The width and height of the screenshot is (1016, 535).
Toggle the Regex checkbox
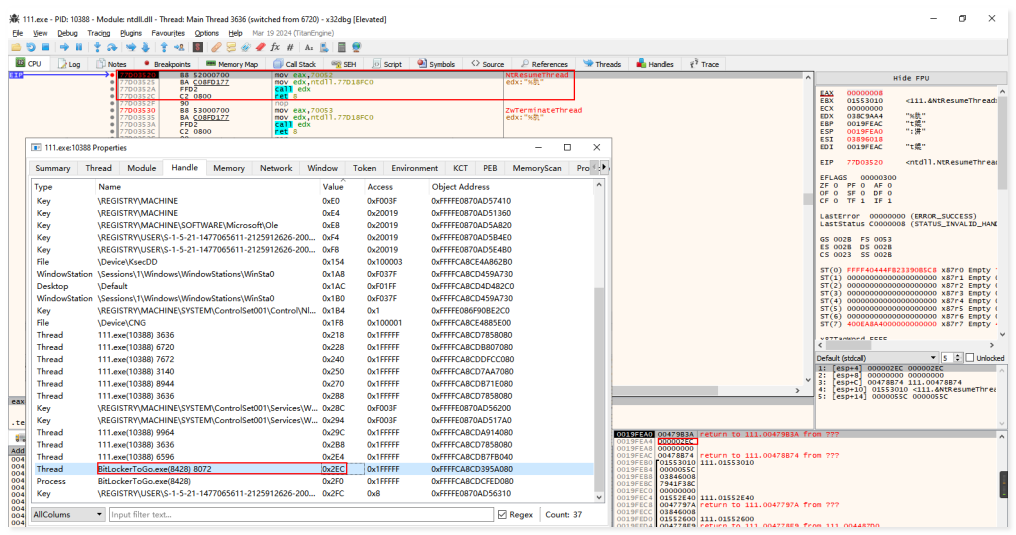pyautogui.click(x=503, y=514)
